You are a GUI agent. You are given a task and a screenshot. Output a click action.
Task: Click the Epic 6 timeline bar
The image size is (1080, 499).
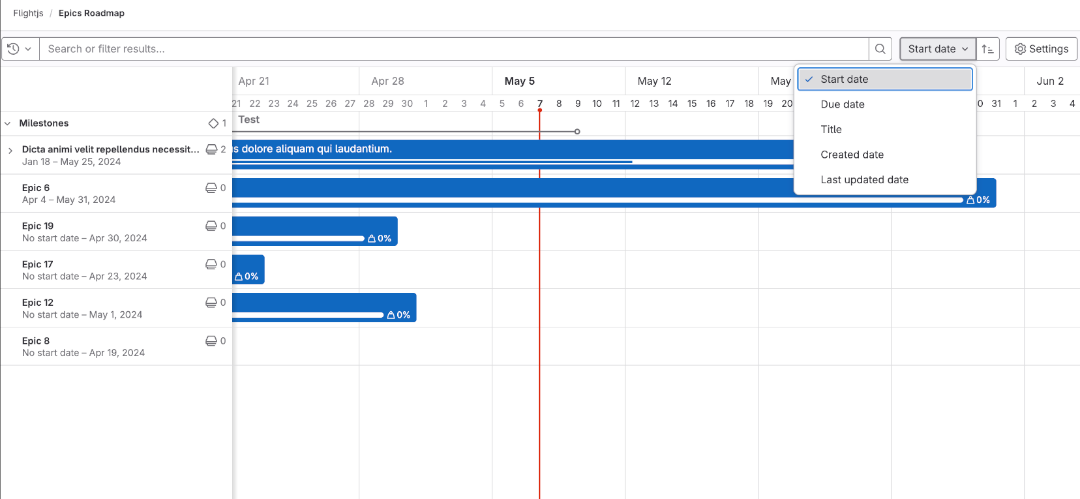(614, 193)
